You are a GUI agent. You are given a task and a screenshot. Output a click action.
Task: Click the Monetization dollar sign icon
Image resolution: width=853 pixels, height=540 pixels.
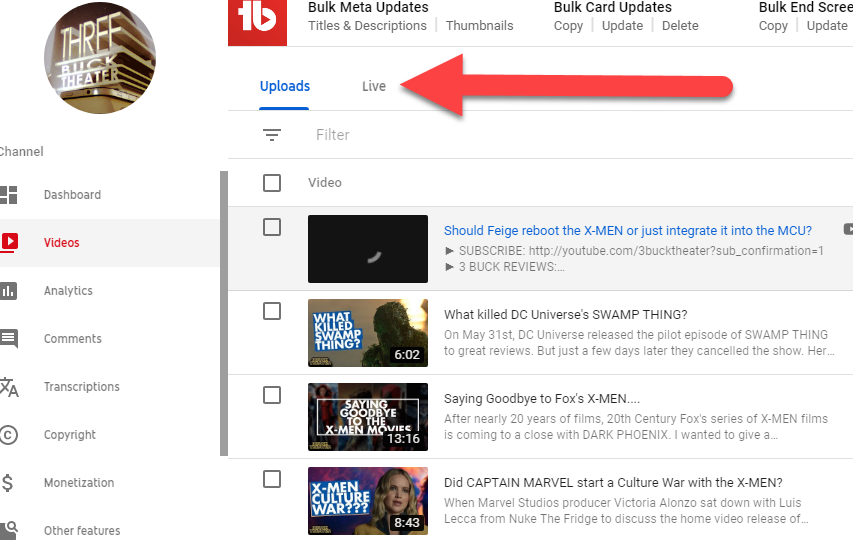click(8, 482)
